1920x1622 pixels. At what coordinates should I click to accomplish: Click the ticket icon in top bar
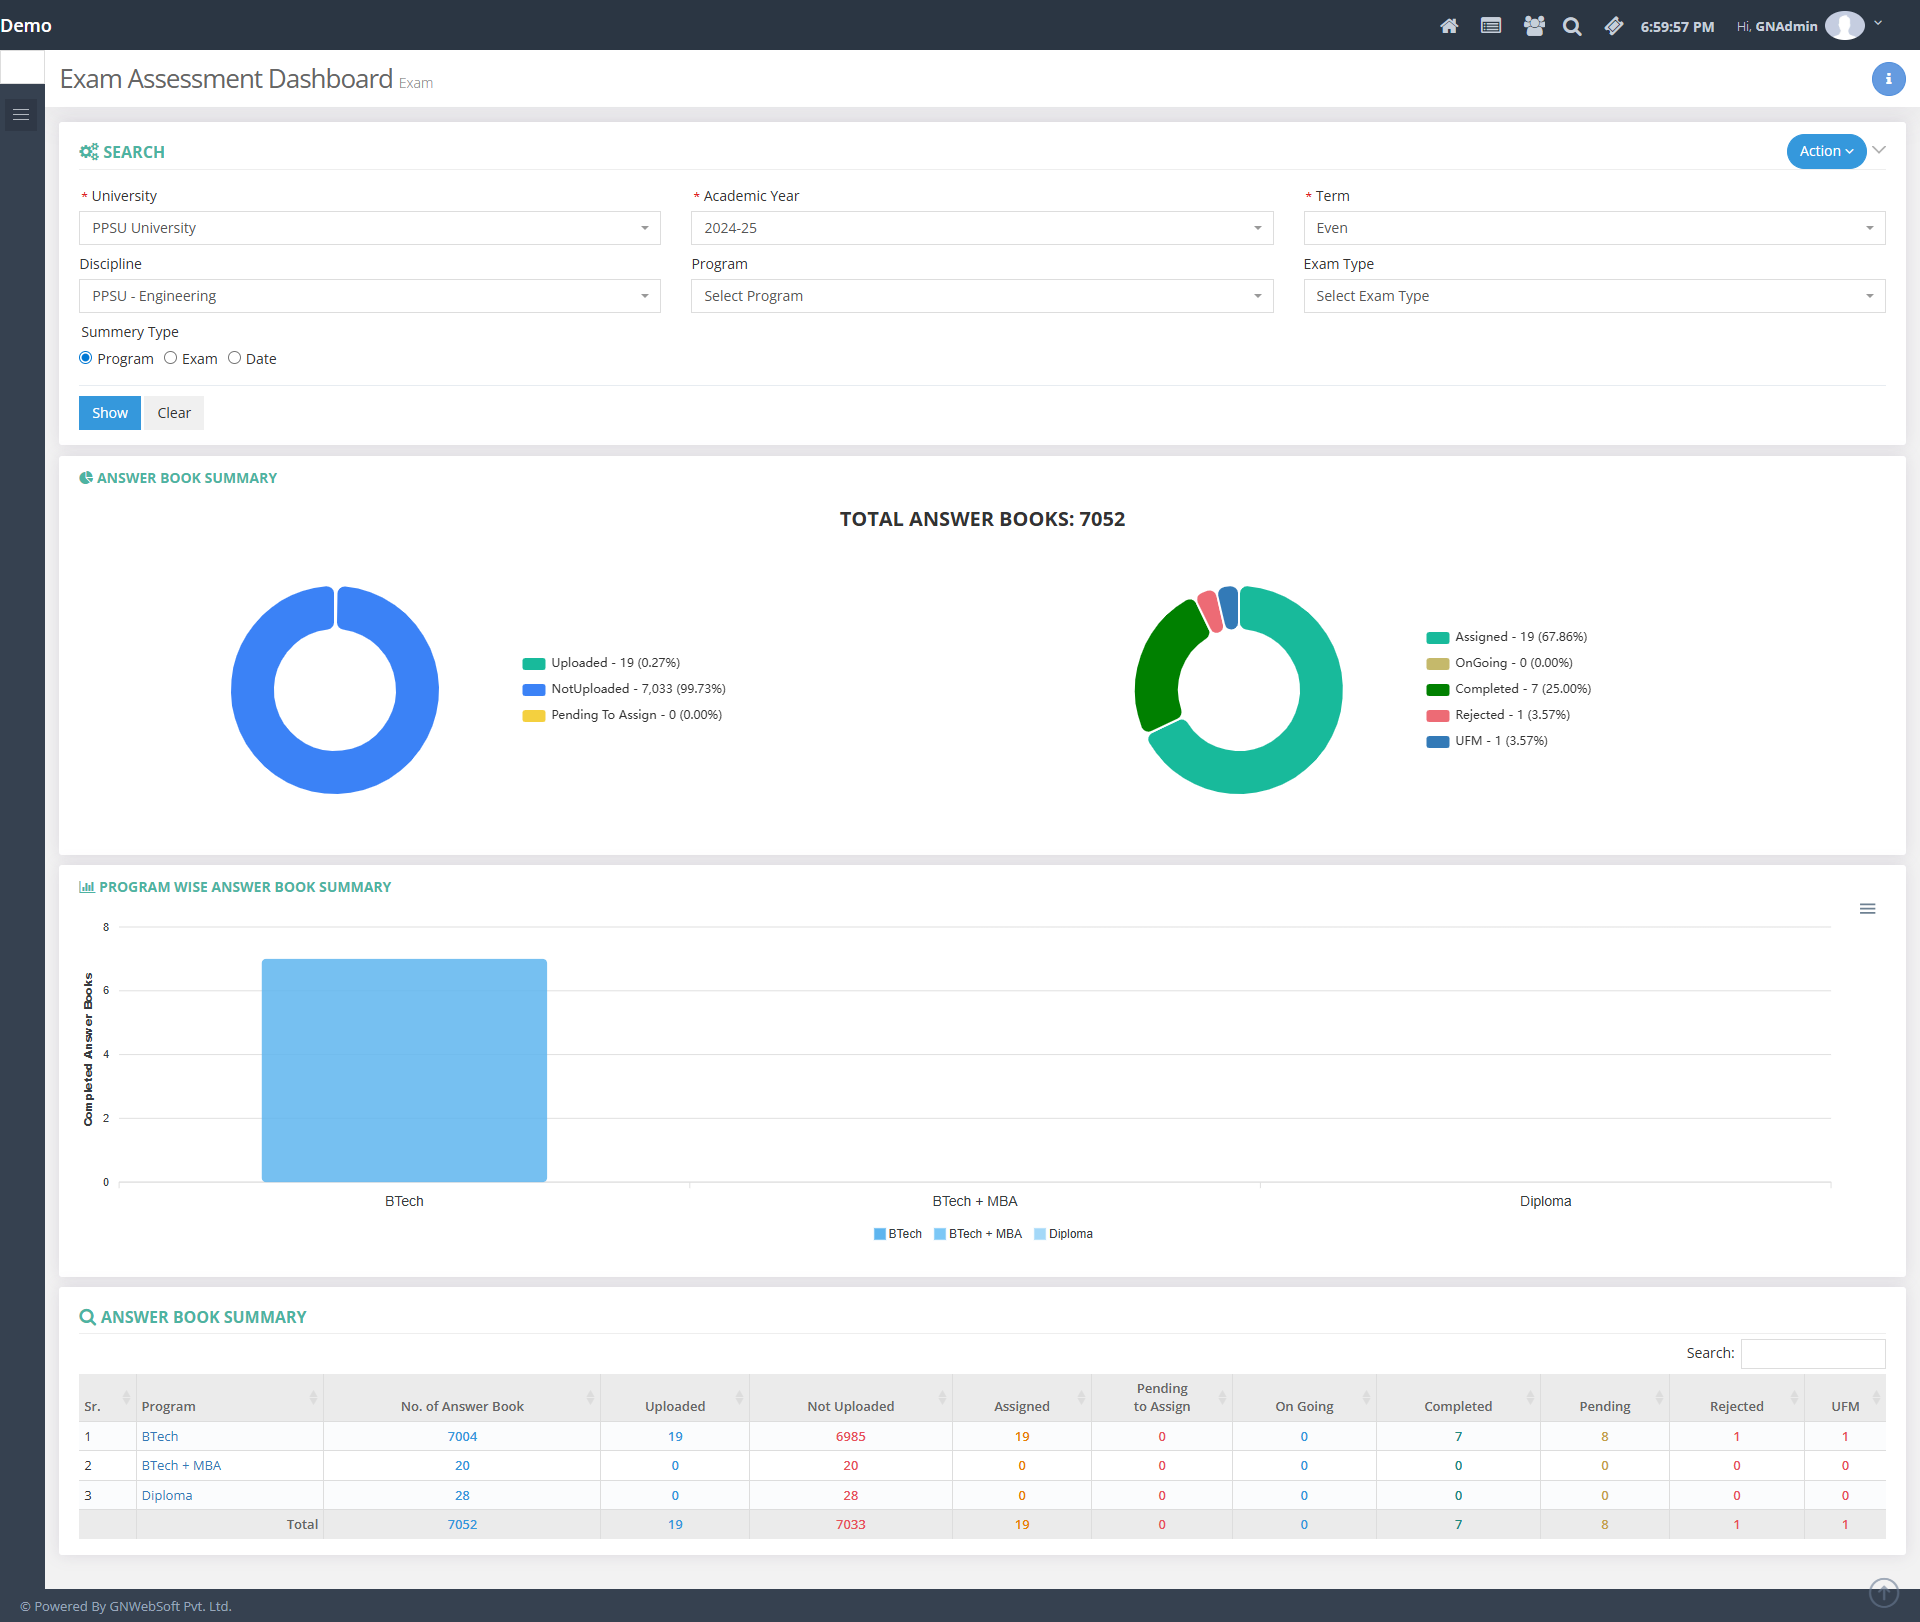coord(1613,26)
